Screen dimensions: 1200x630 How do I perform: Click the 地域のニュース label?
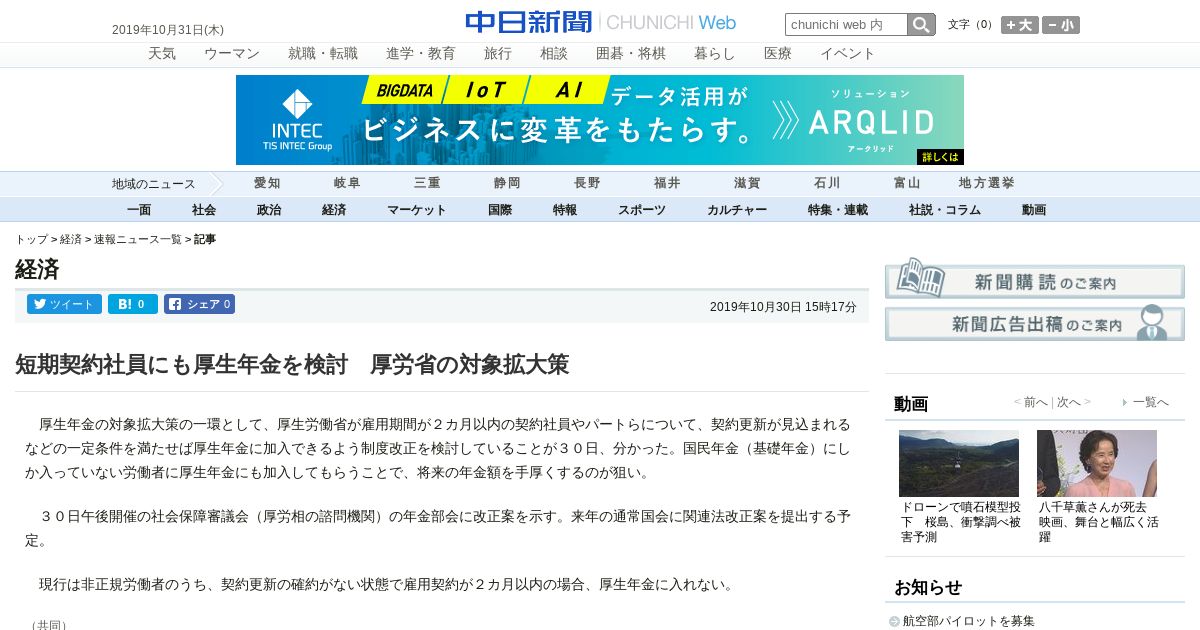154,184
